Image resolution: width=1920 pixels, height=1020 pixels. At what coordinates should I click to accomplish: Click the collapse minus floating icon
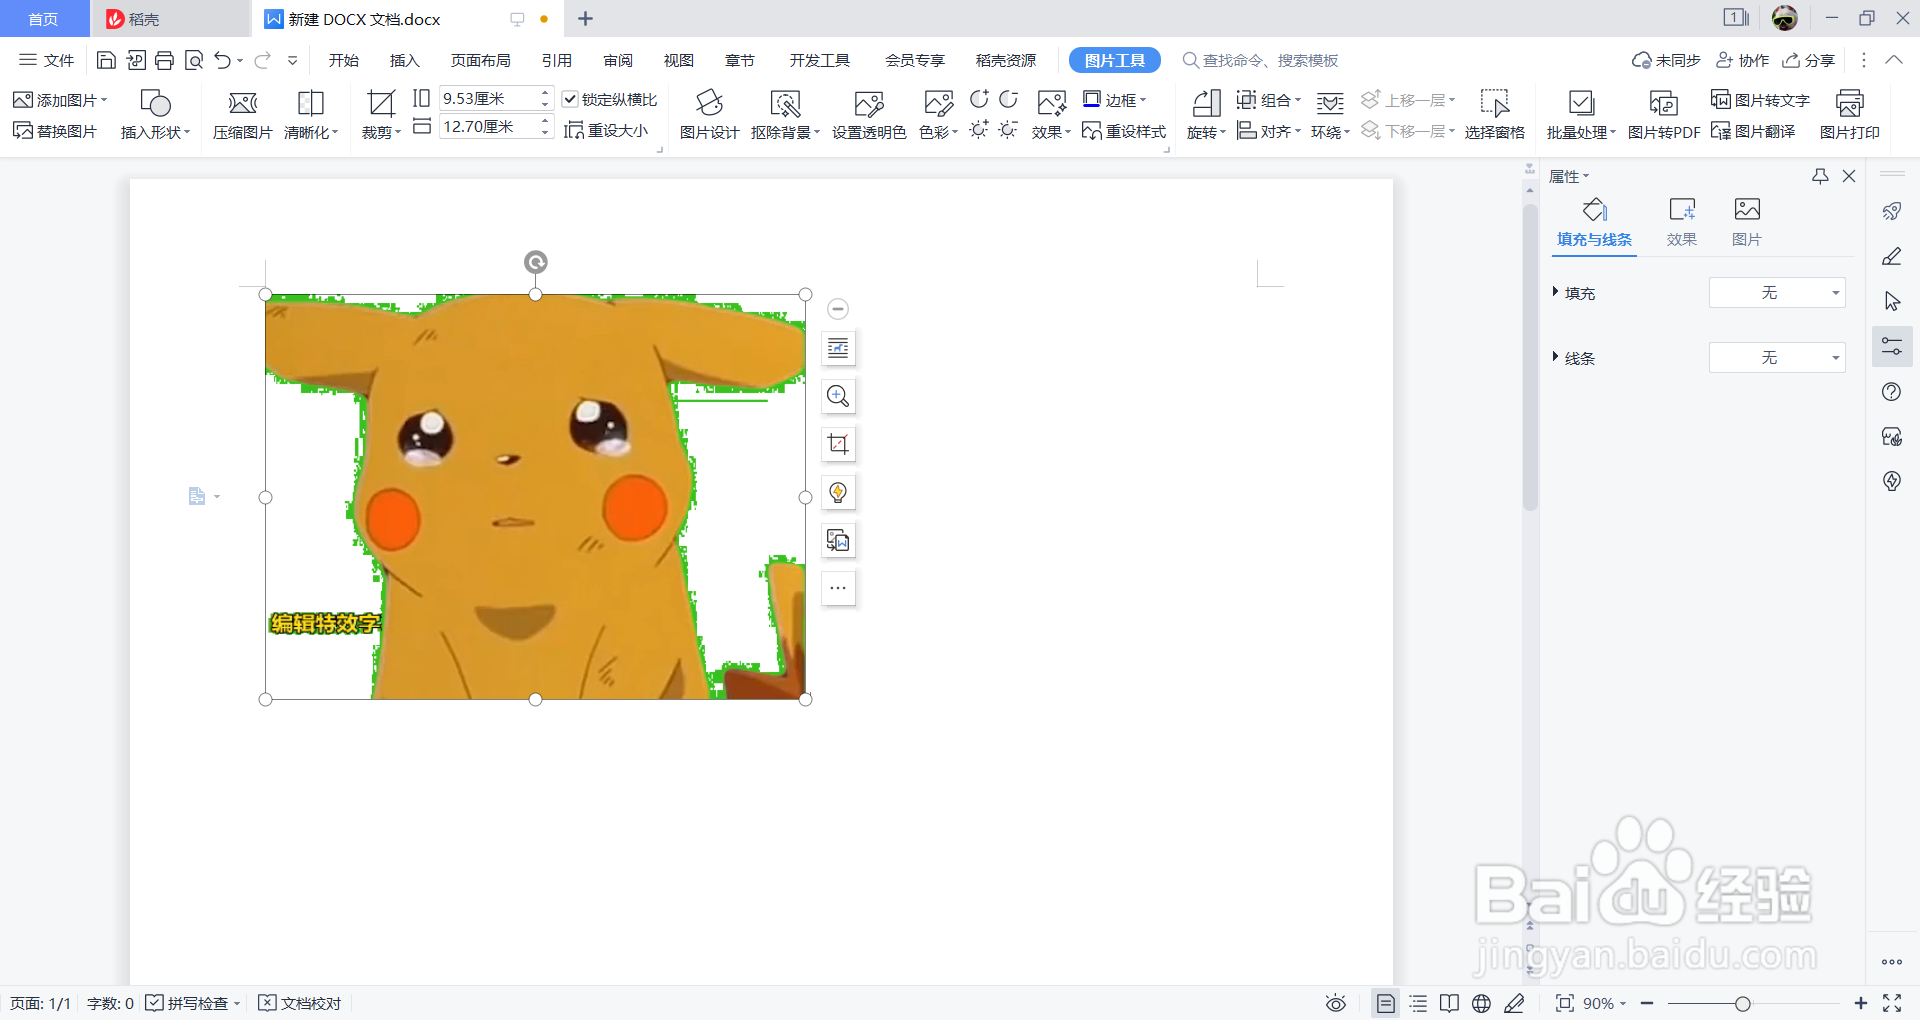tap(838, 309)
